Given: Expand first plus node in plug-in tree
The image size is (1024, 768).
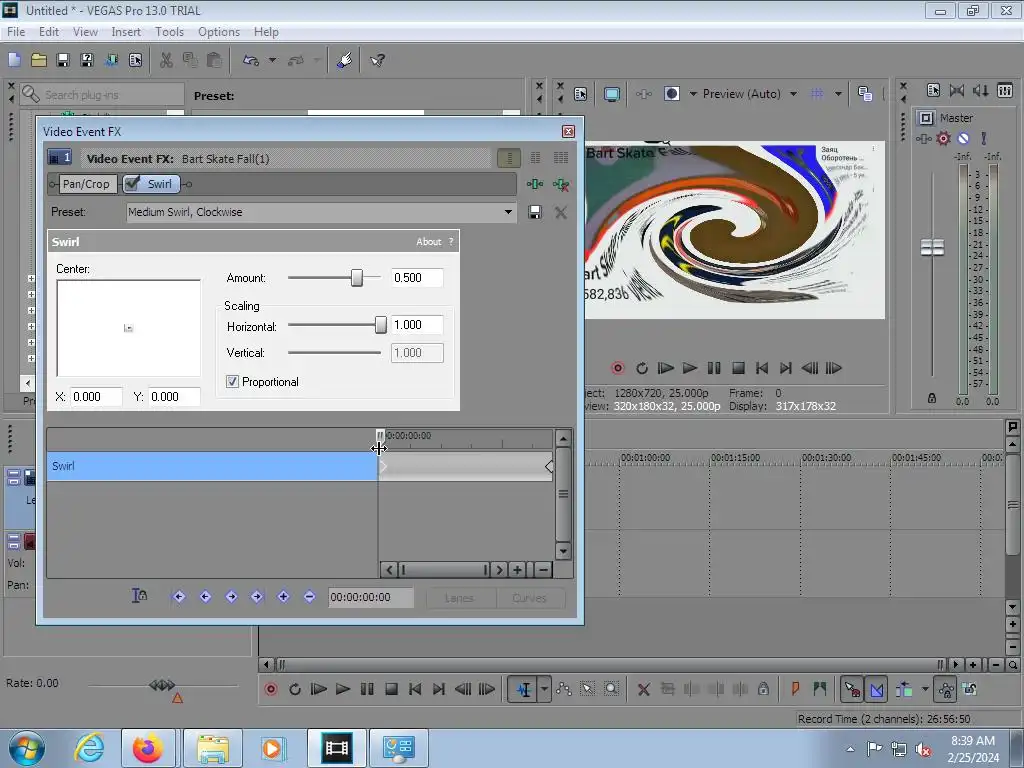Looking at the screenshot, I should [31, 278].
